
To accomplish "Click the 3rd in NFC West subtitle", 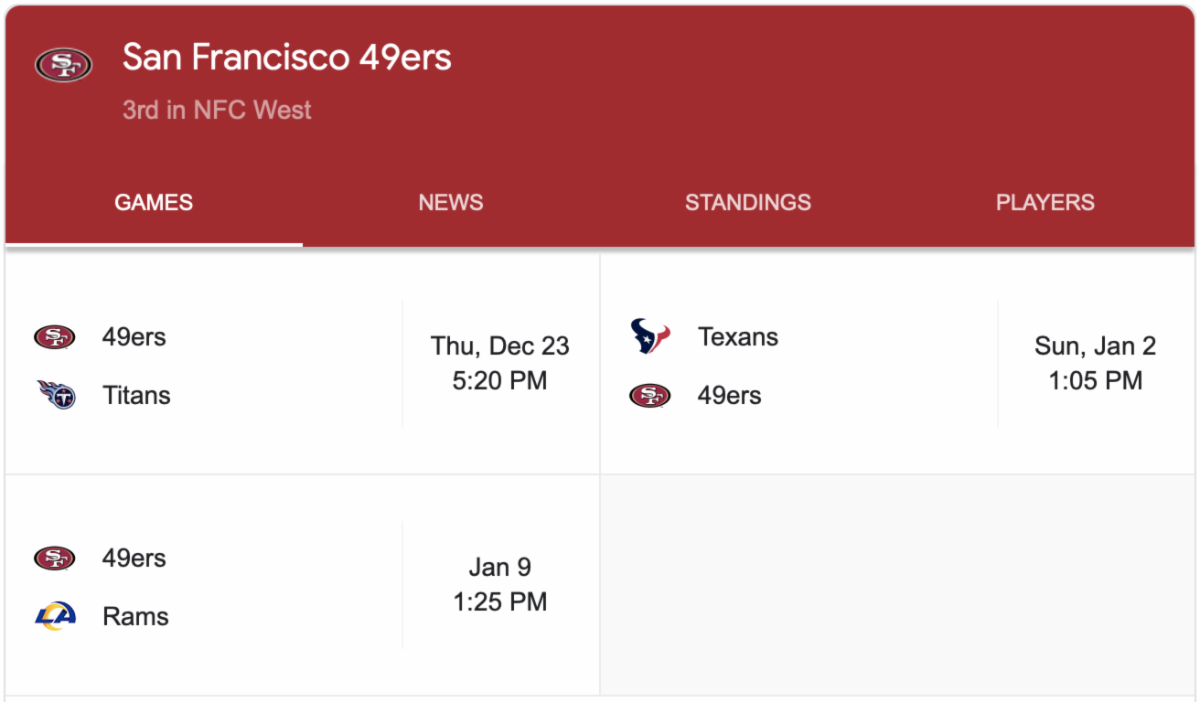I will (x=217, y=110).
